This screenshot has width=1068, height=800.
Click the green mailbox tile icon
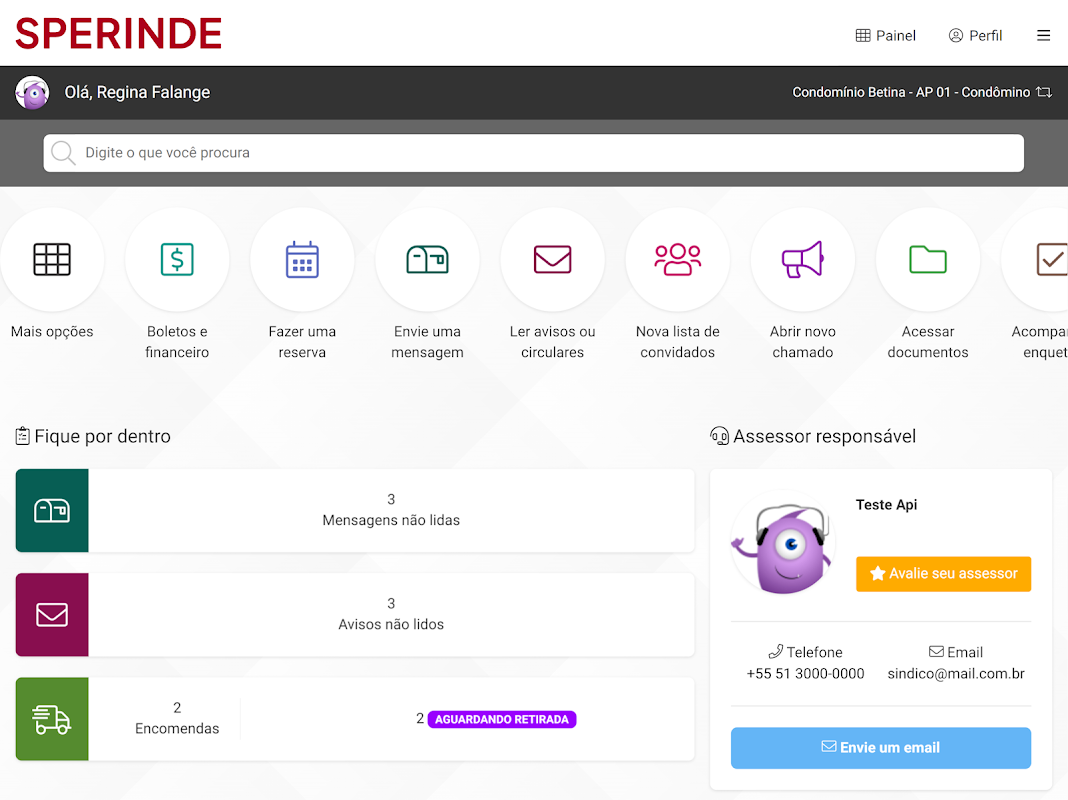tap(52, 511)
